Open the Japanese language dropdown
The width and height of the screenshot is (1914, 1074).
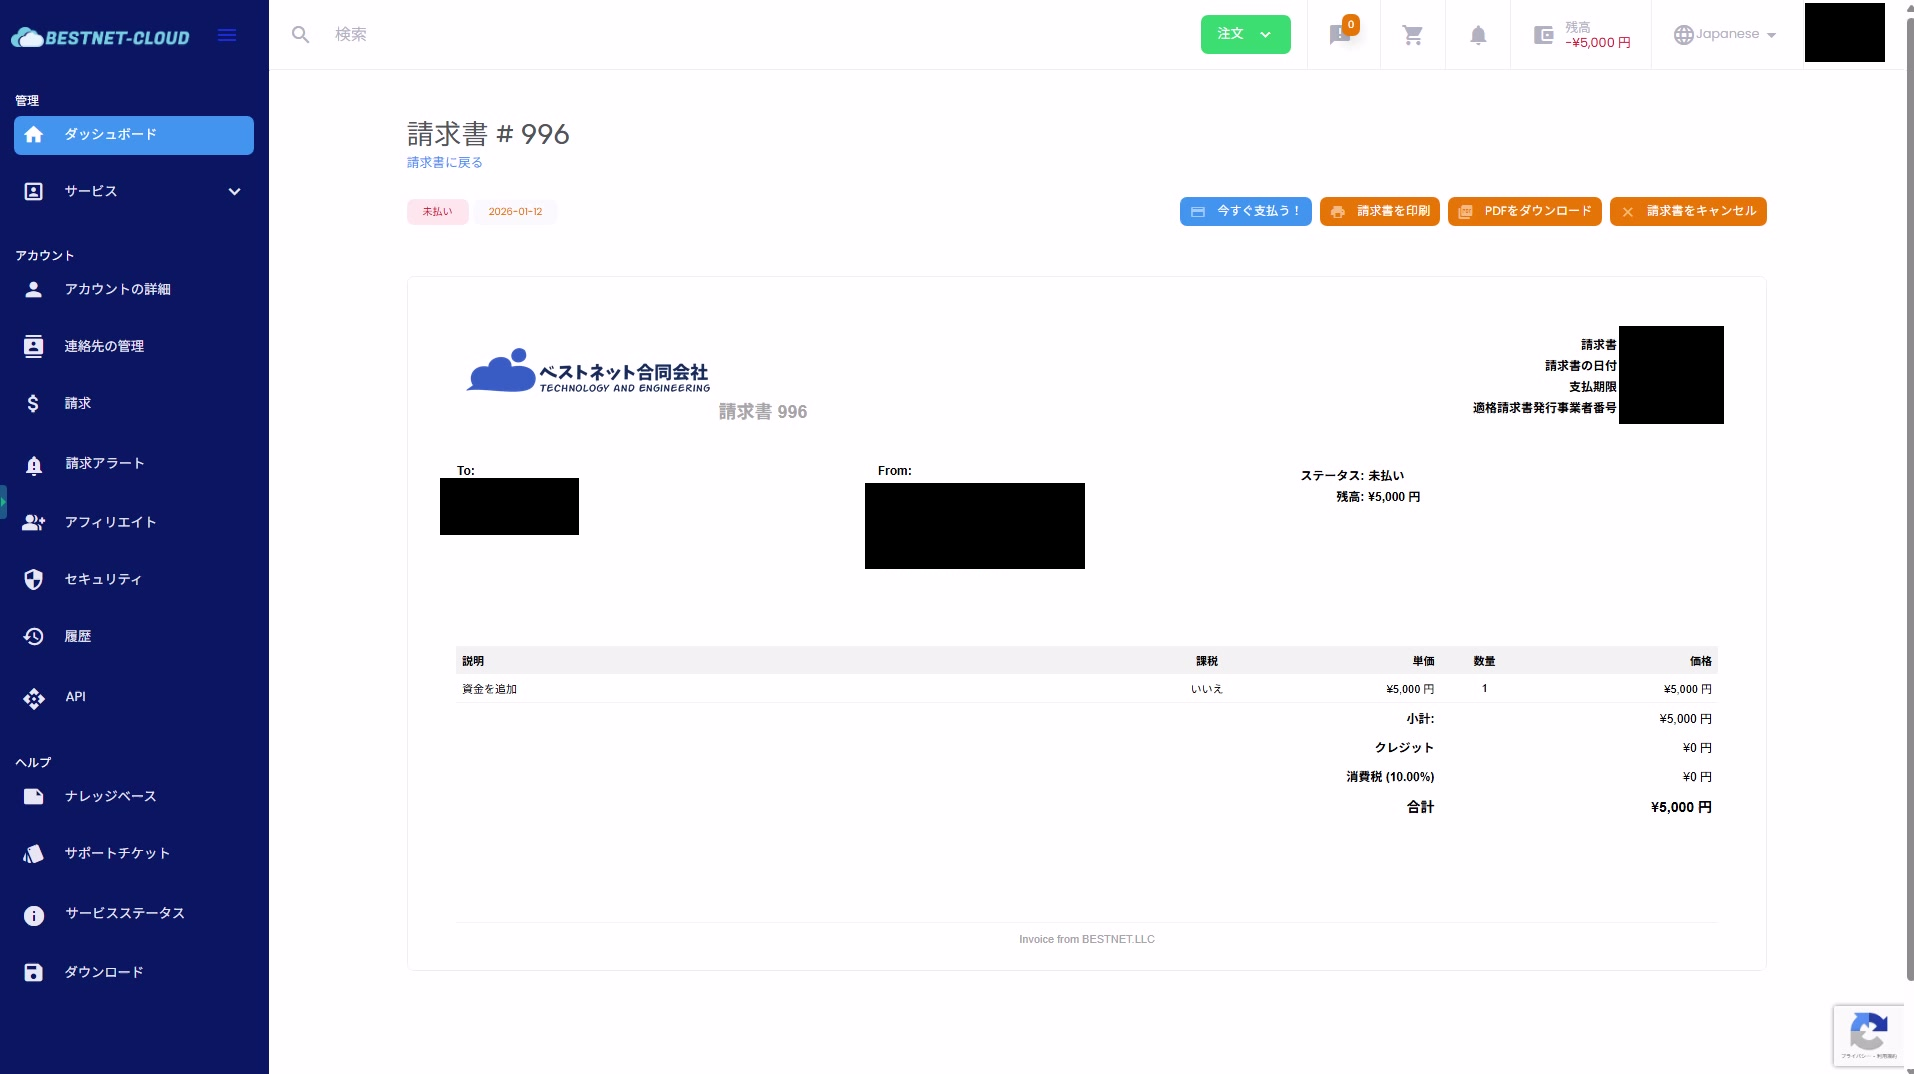click(x=1724, y=33)
